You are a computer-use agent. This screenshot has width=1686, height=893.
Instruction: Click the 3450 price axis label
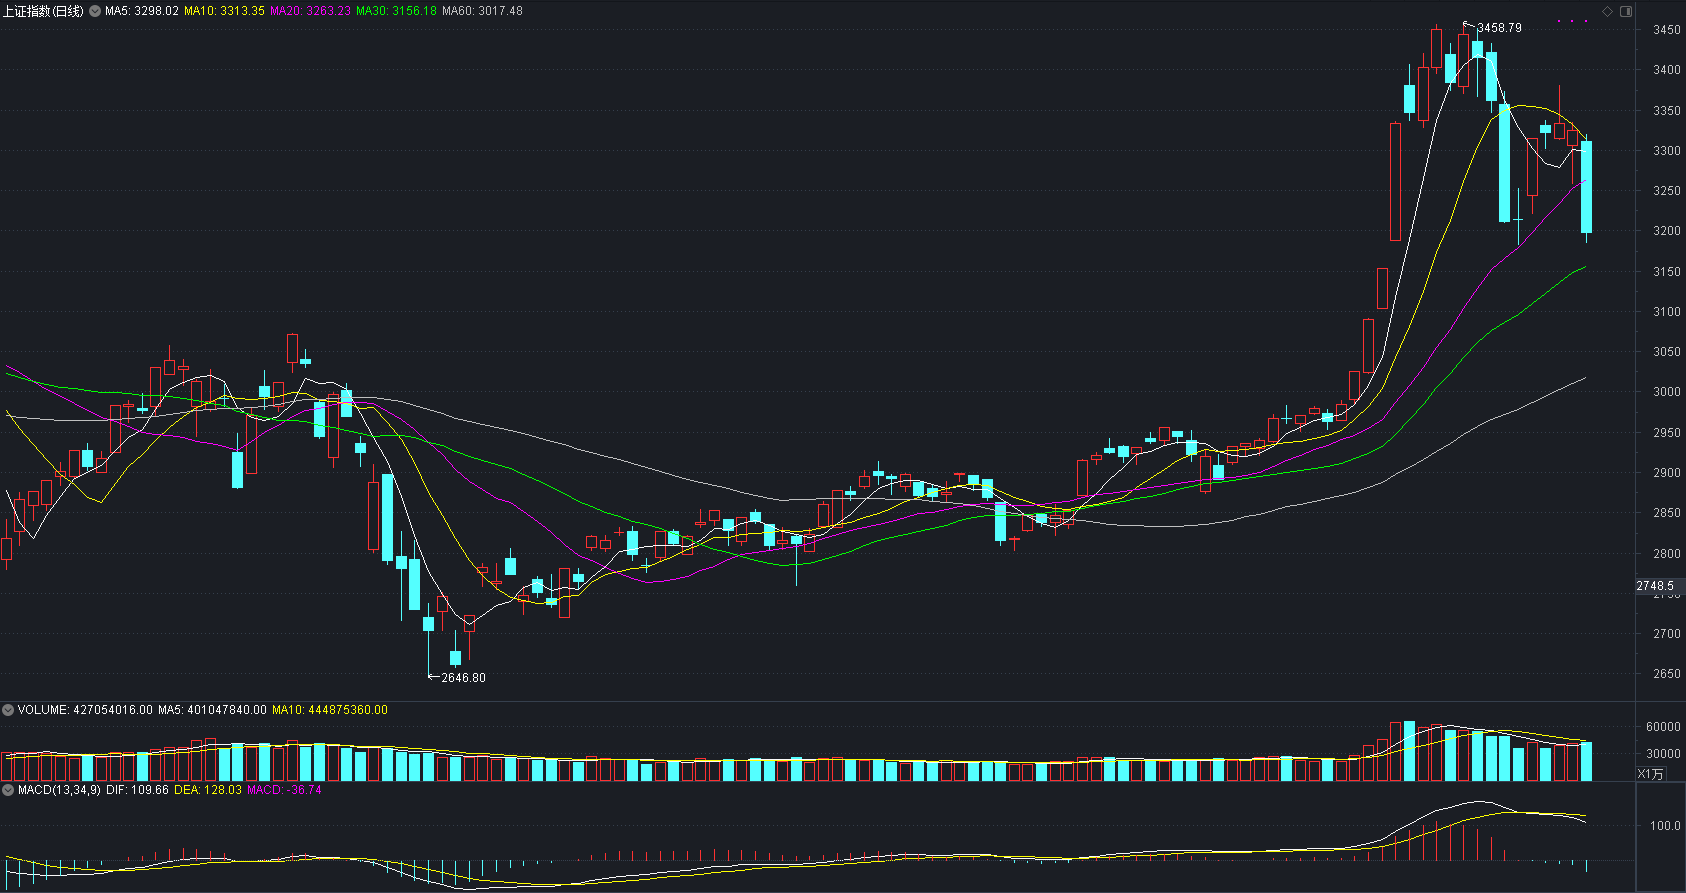pos(1667,30)
